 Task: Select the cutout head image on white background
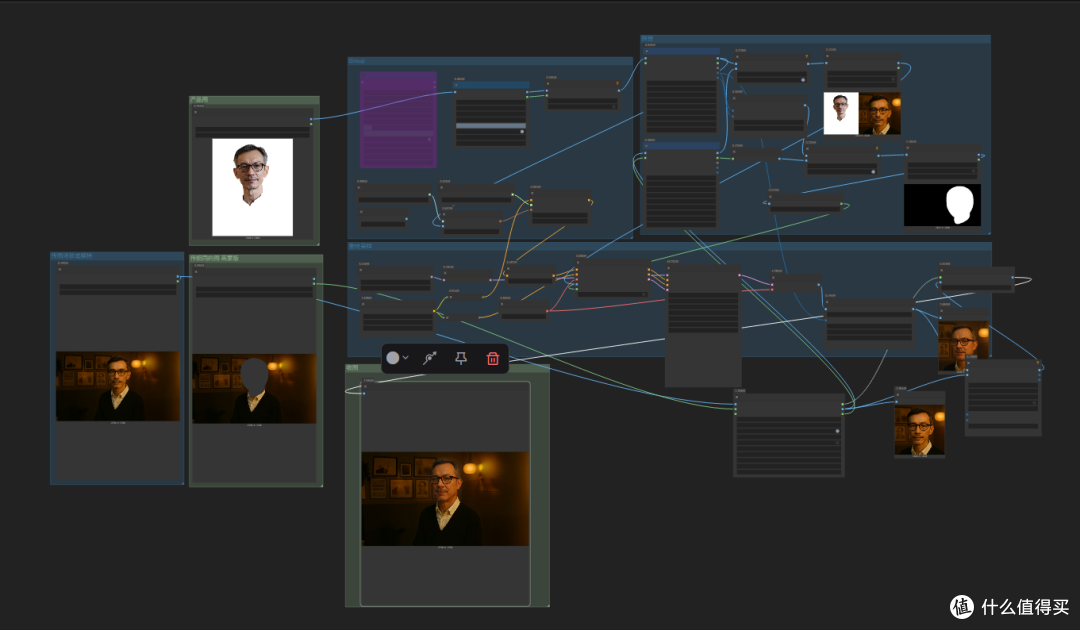252,187
